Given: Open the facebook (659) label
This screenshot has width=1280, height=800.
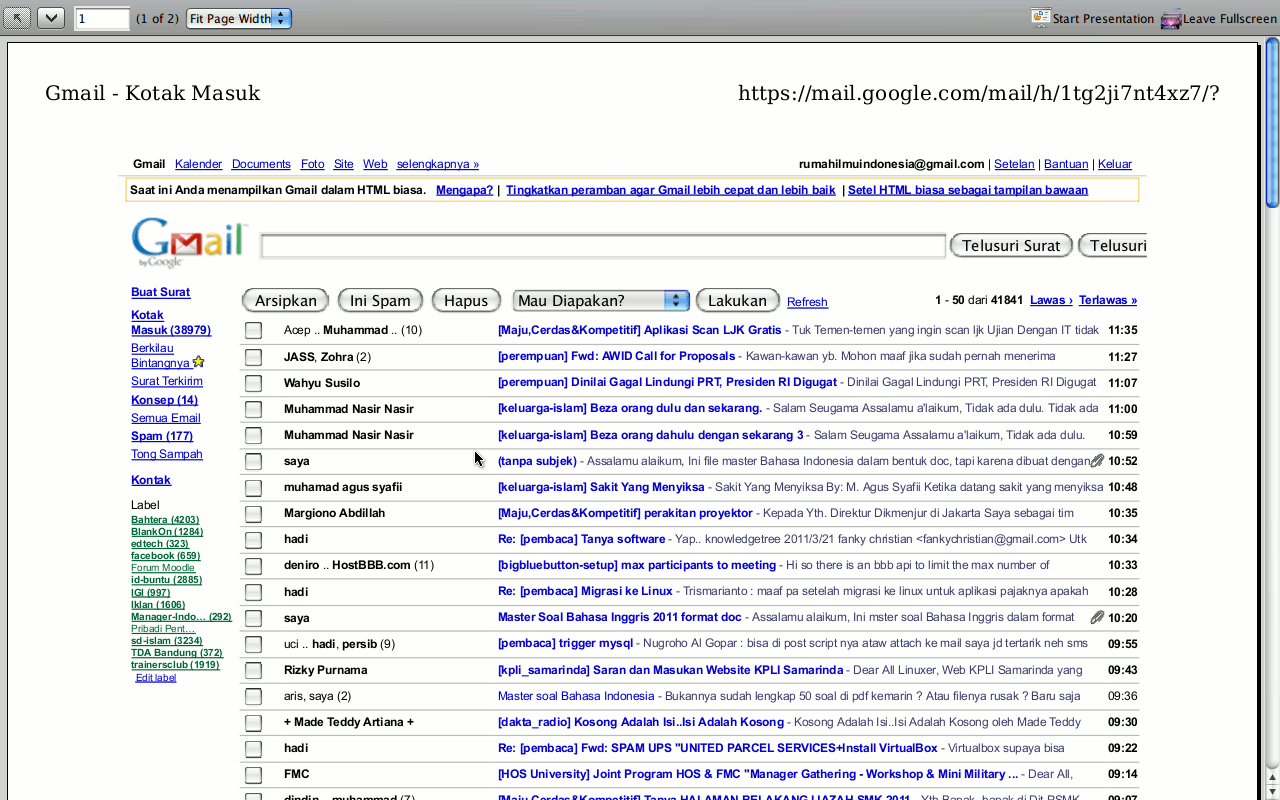Looking at the screenshot, I should (x=166, y=556).
